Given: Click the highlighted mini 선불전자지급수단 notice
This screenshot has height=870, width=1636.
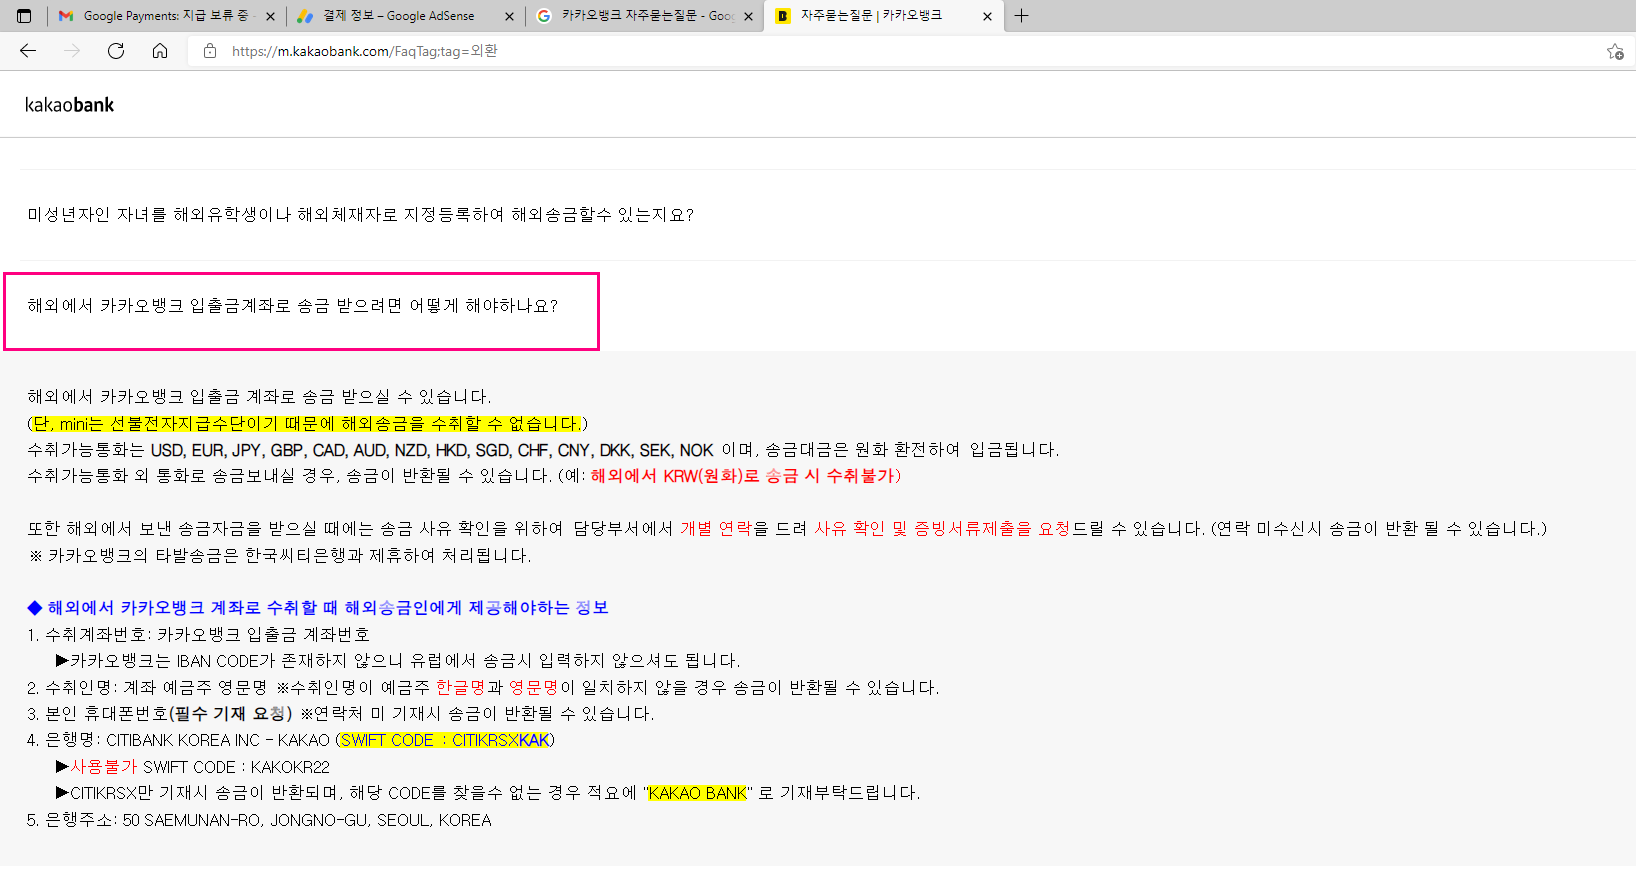Looking at the screenshot, I should (307, 424).
